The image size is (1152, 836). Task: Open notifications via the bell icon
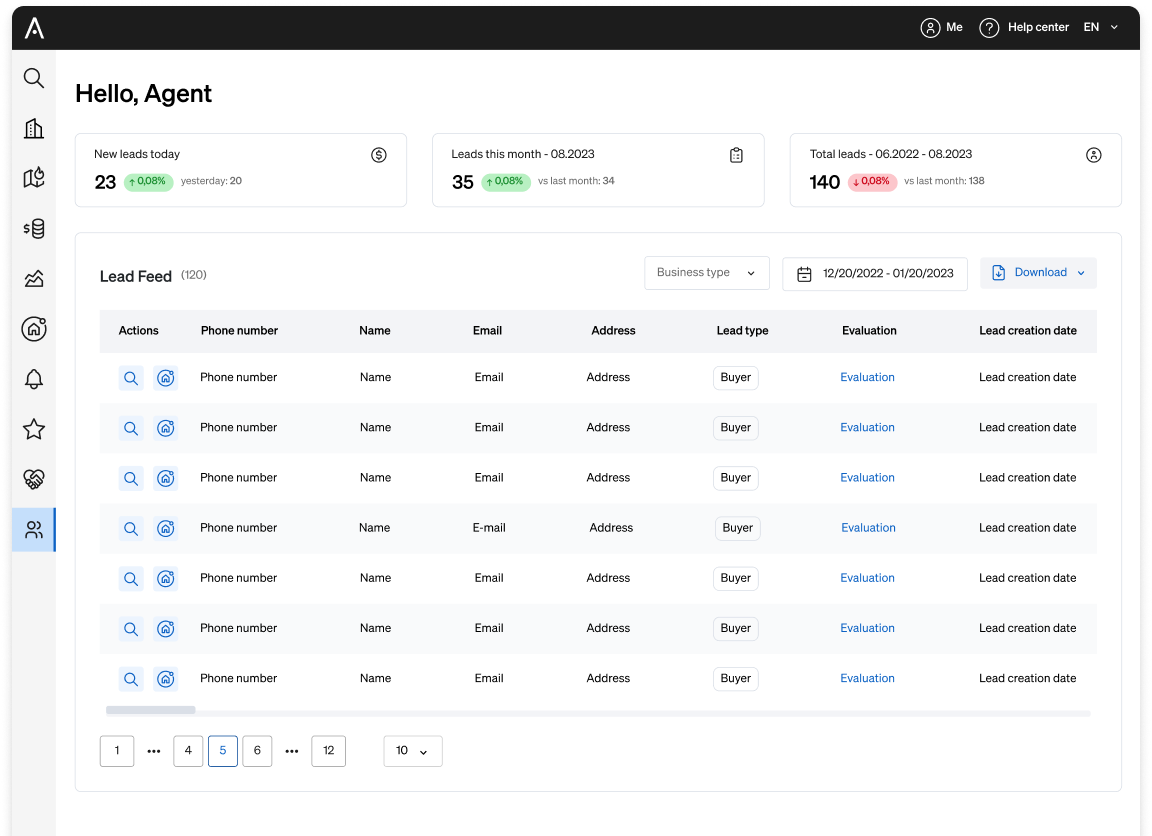pyautogui.click(x=33, y=378)
